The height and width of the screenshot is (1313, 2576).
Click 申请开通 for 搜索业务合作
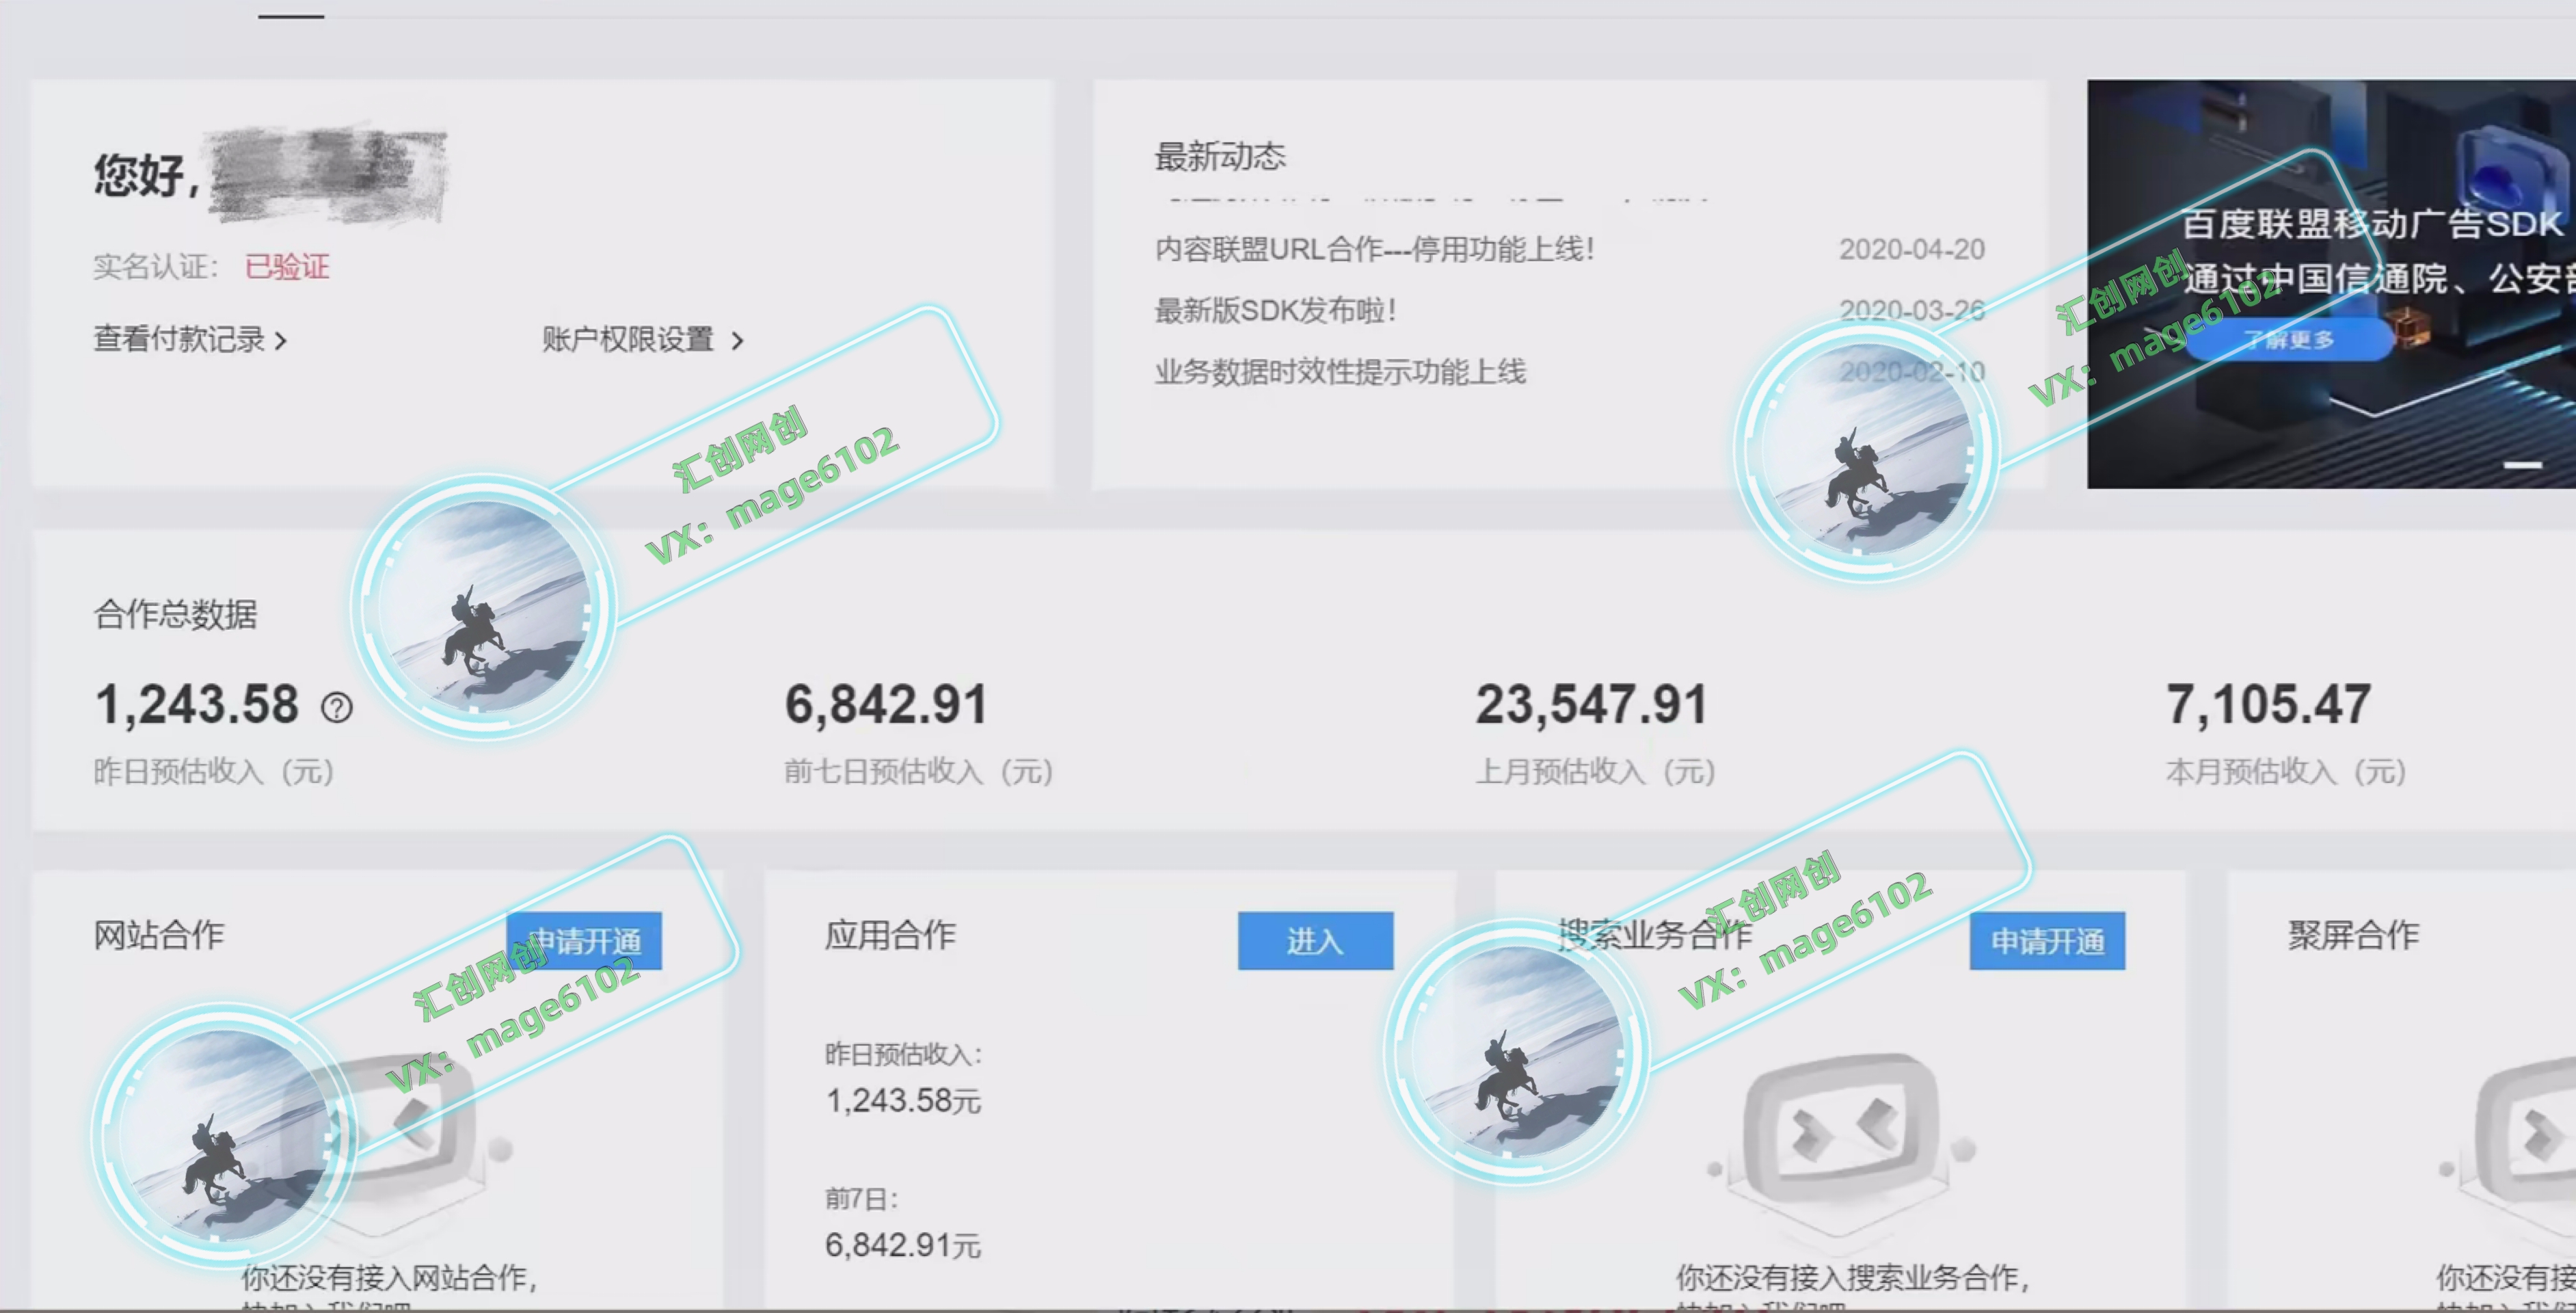2046,940
